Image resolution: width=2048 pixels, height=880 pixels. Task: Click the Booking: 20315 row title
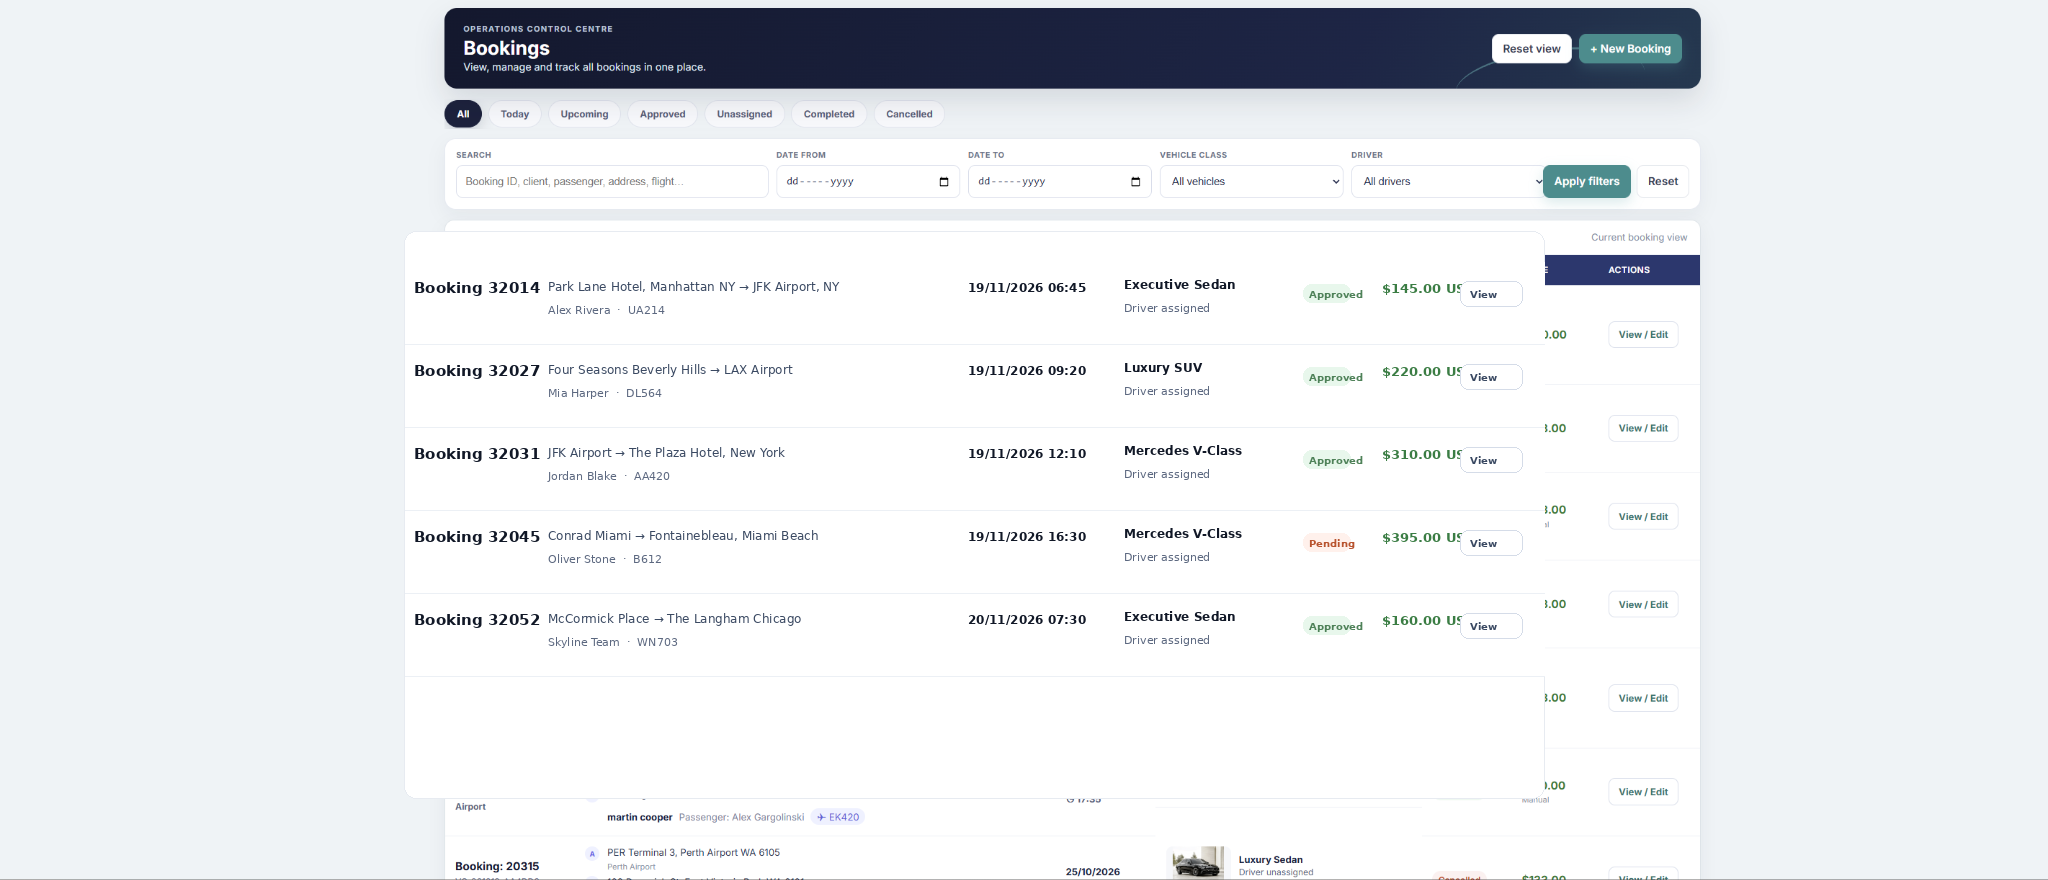[x=497, y=867]
